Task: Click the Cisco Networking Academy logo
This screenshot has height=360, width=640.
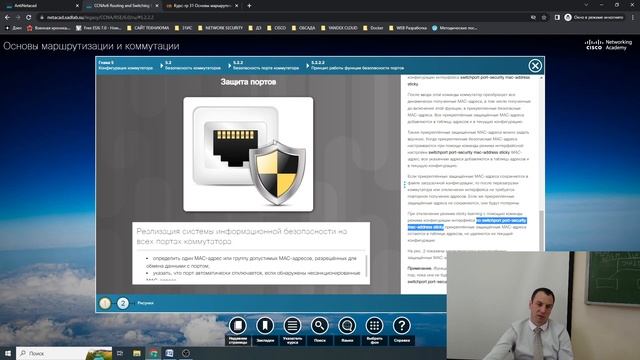Action: 608,44
